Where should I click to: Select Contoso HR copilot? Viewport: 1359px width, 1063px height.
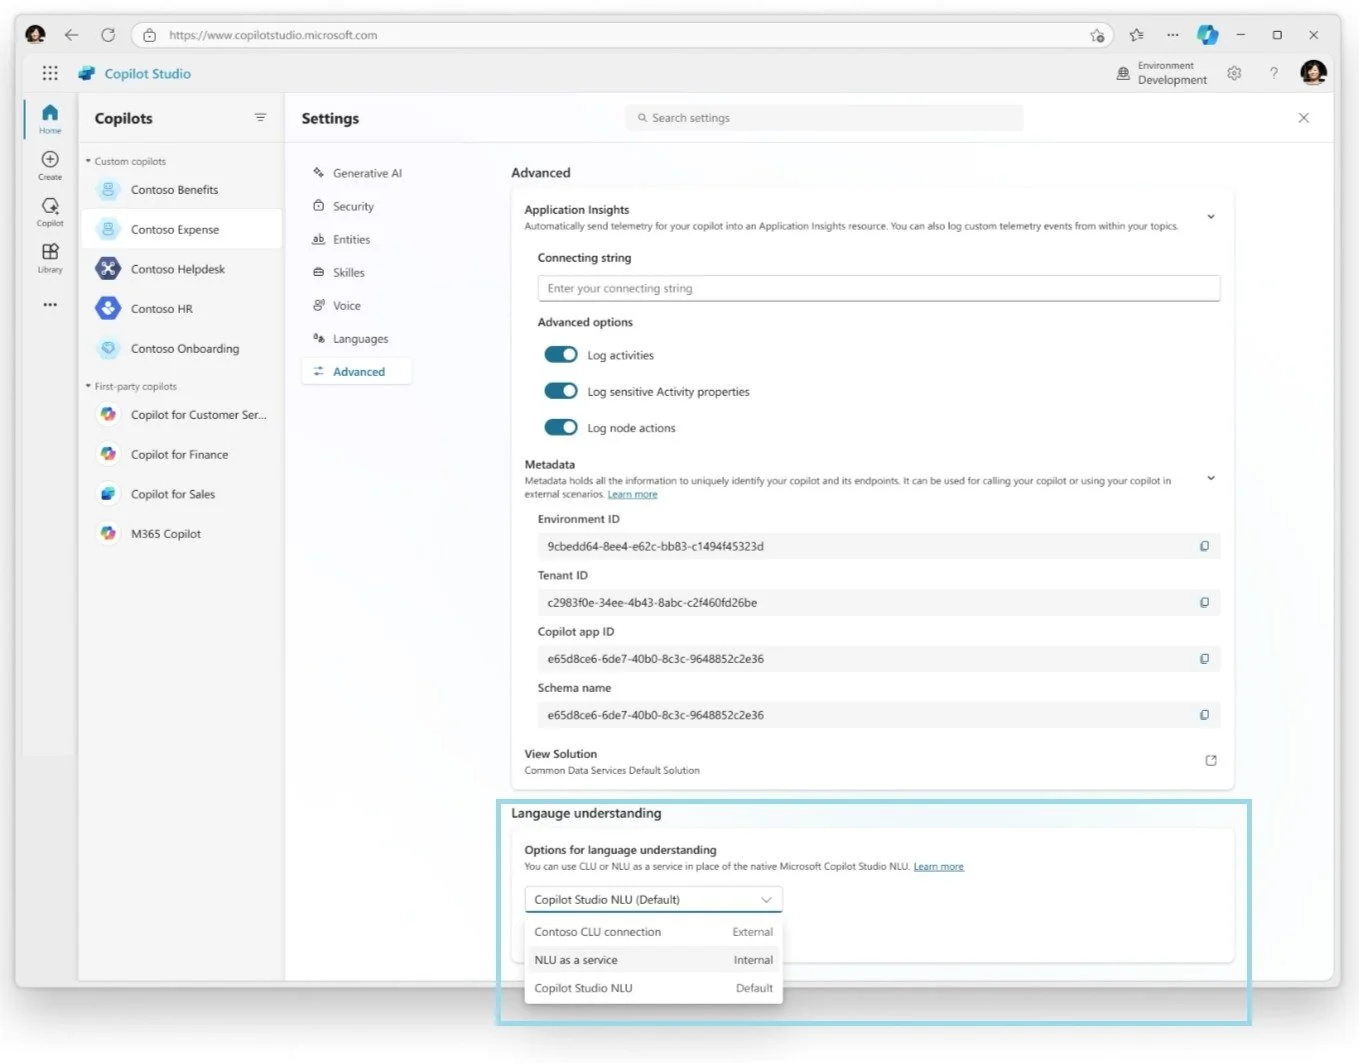point(181,309)
